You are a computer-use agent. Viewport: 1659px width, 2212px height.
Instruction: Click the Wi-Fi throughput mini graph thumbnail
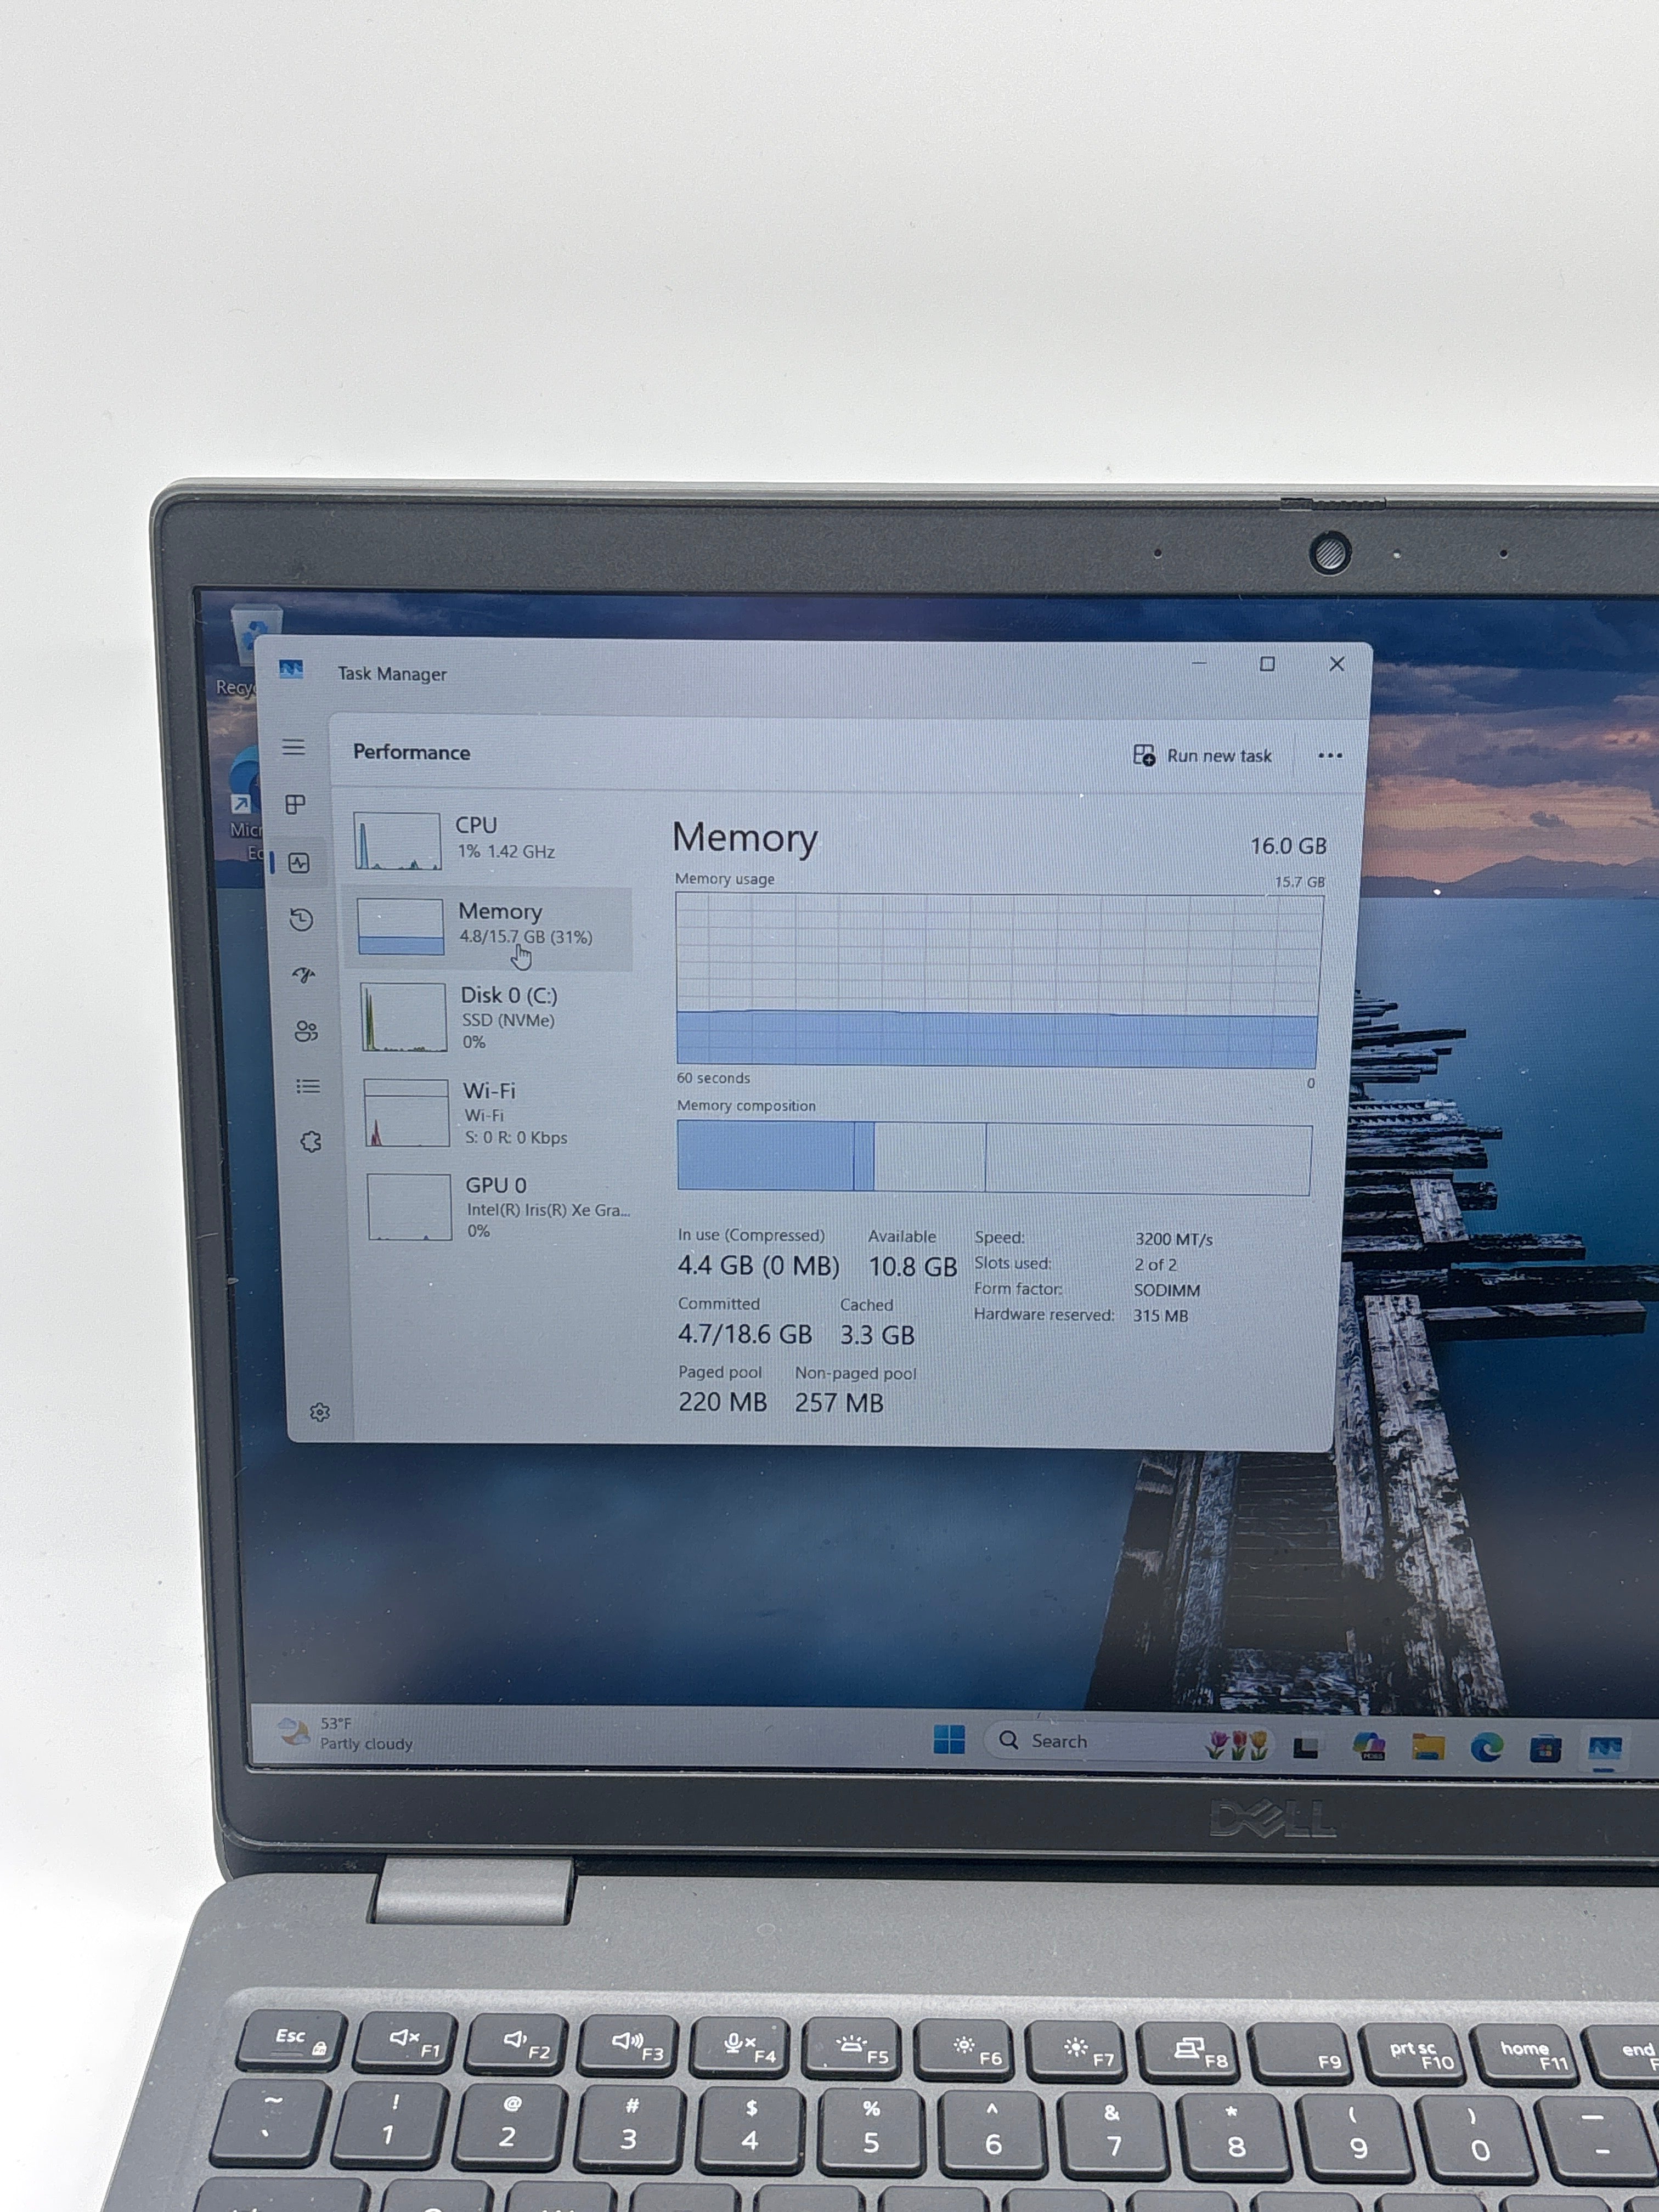(407, 1113)
